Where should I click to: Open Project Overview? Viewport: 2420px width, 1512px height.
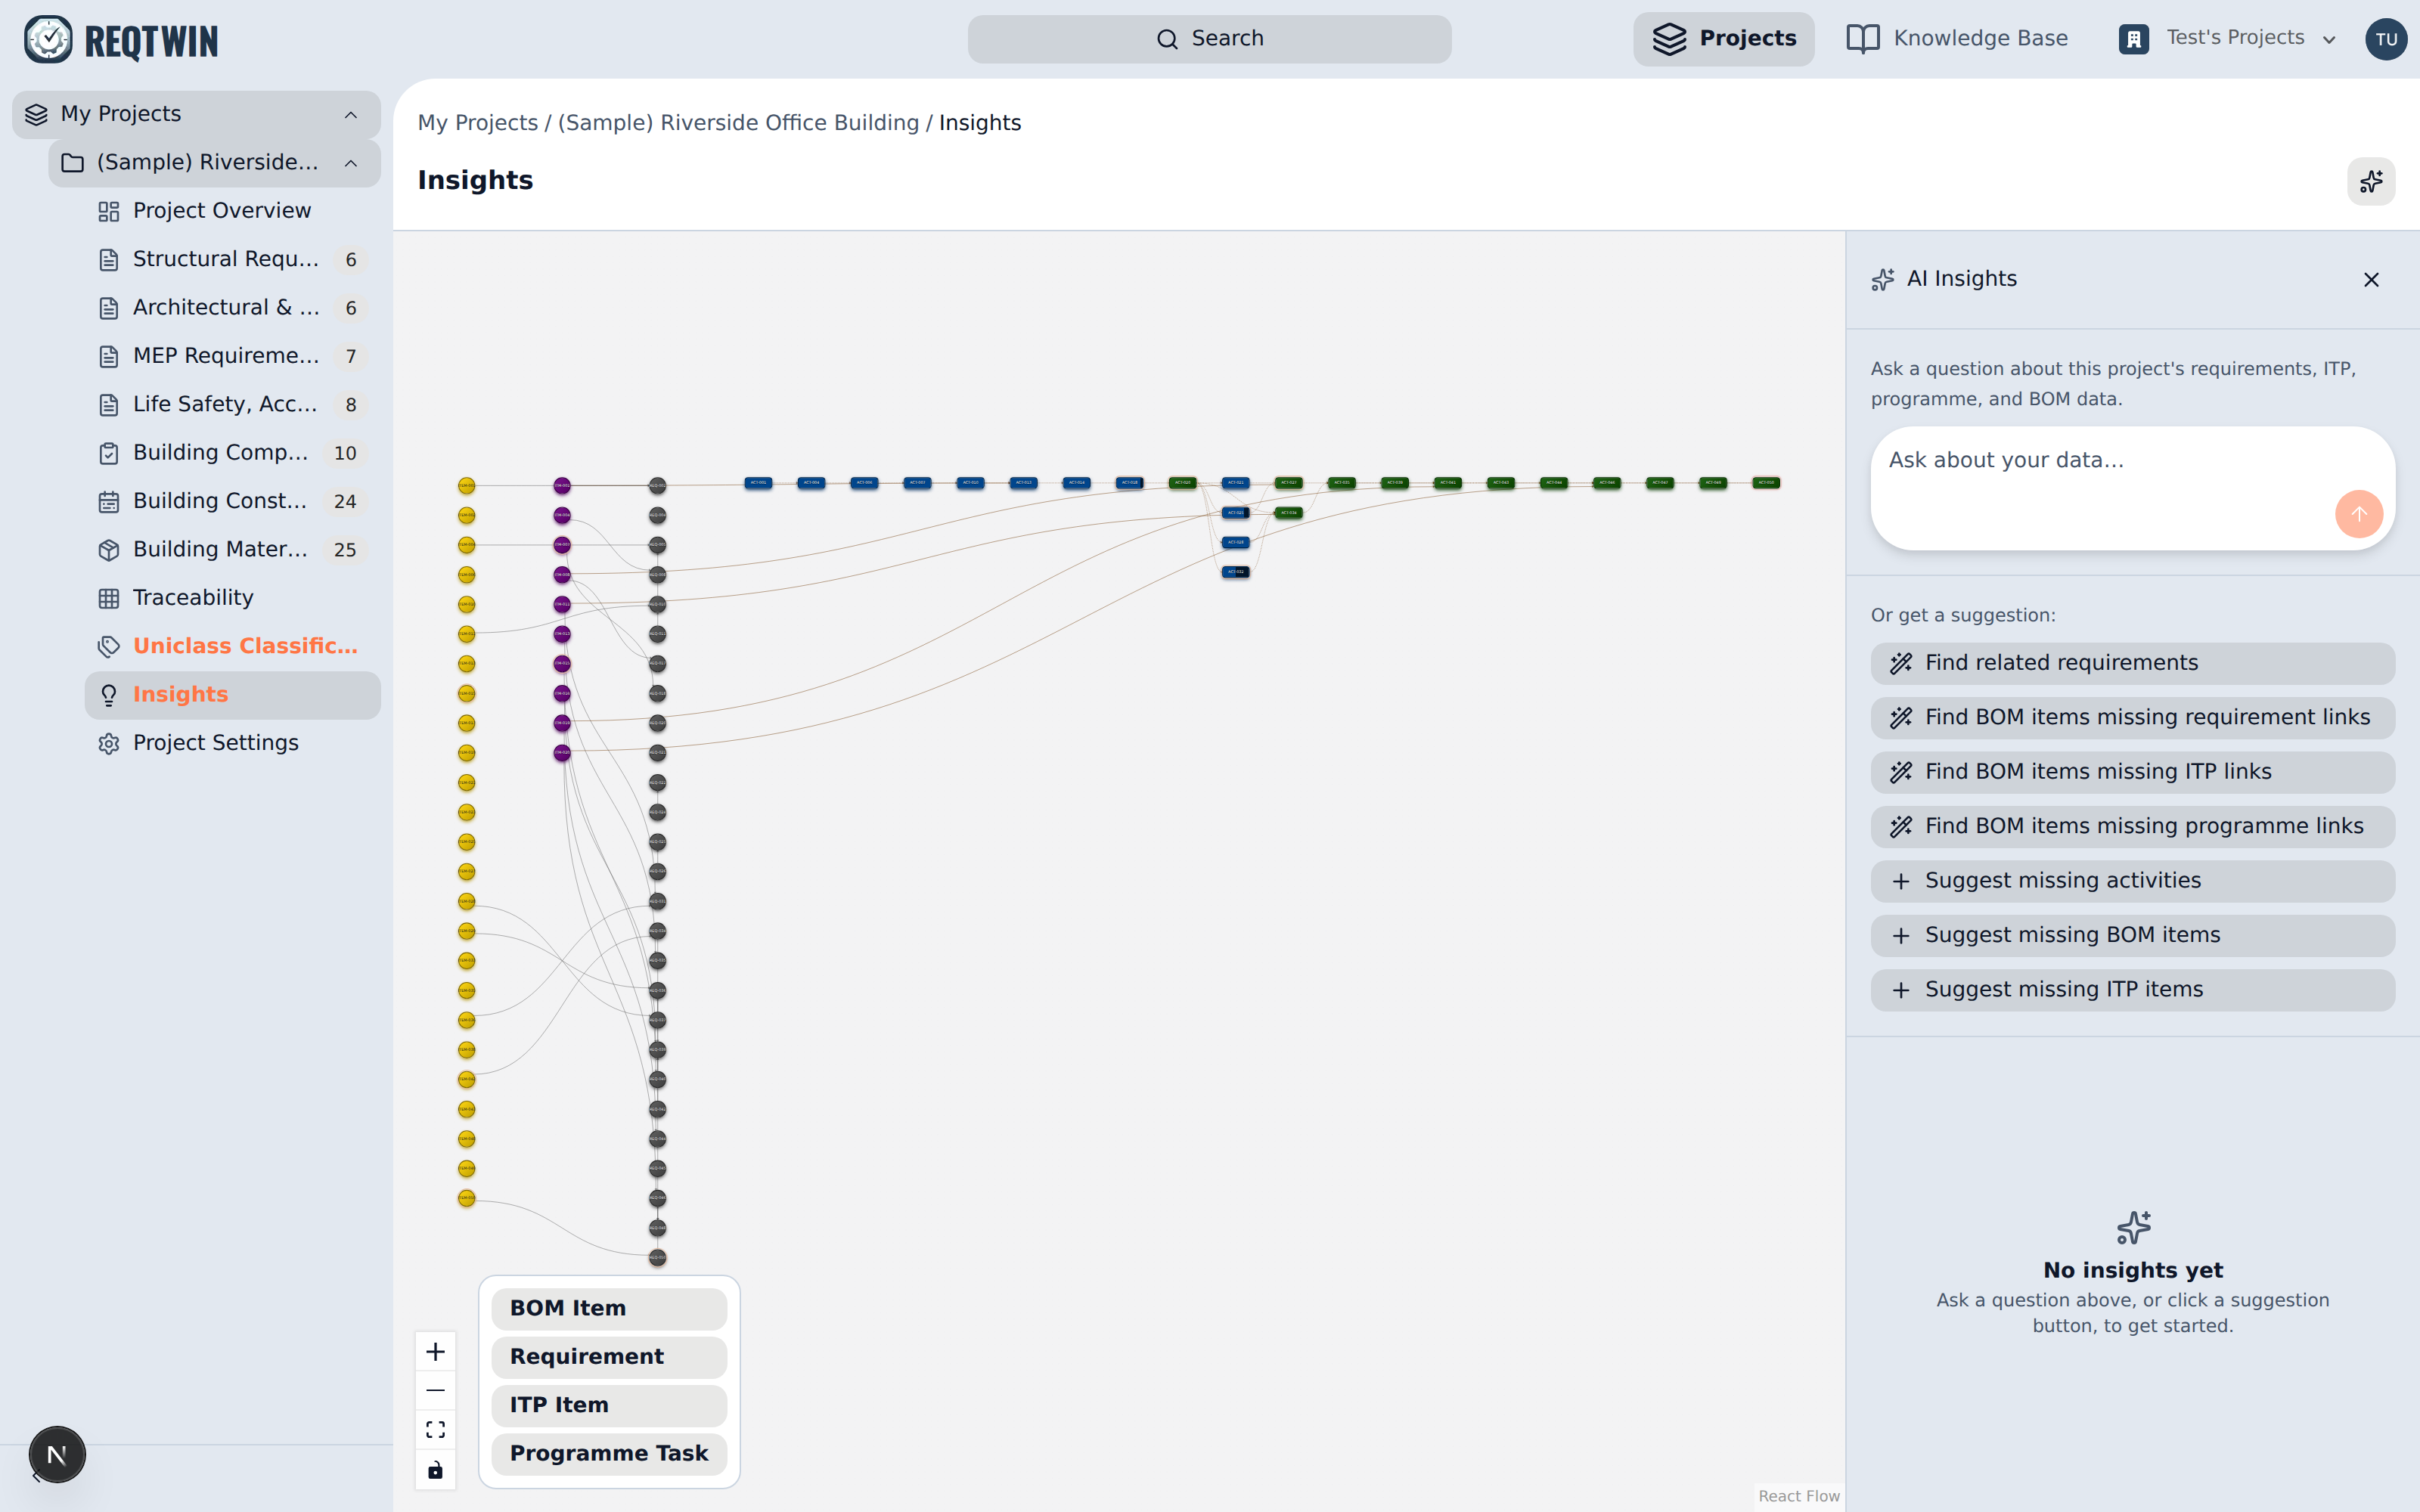tap(233, 211)
